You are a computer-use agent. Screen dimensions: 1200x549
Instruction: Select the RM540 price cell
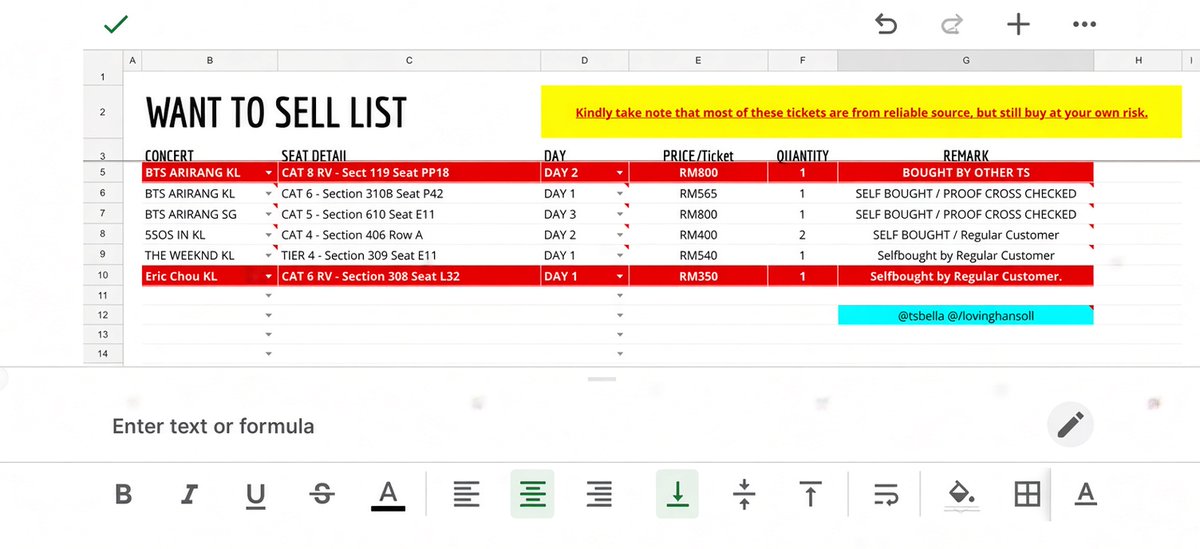click(x=698, y=256)
